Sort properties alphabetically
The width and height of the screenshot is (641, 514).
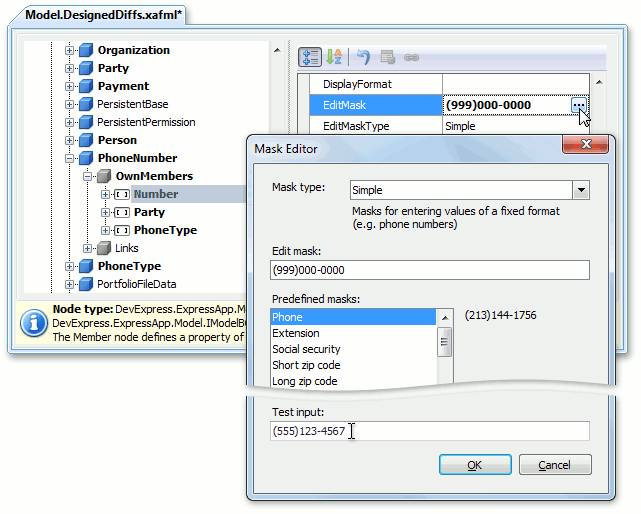click(x=334, y=57)
